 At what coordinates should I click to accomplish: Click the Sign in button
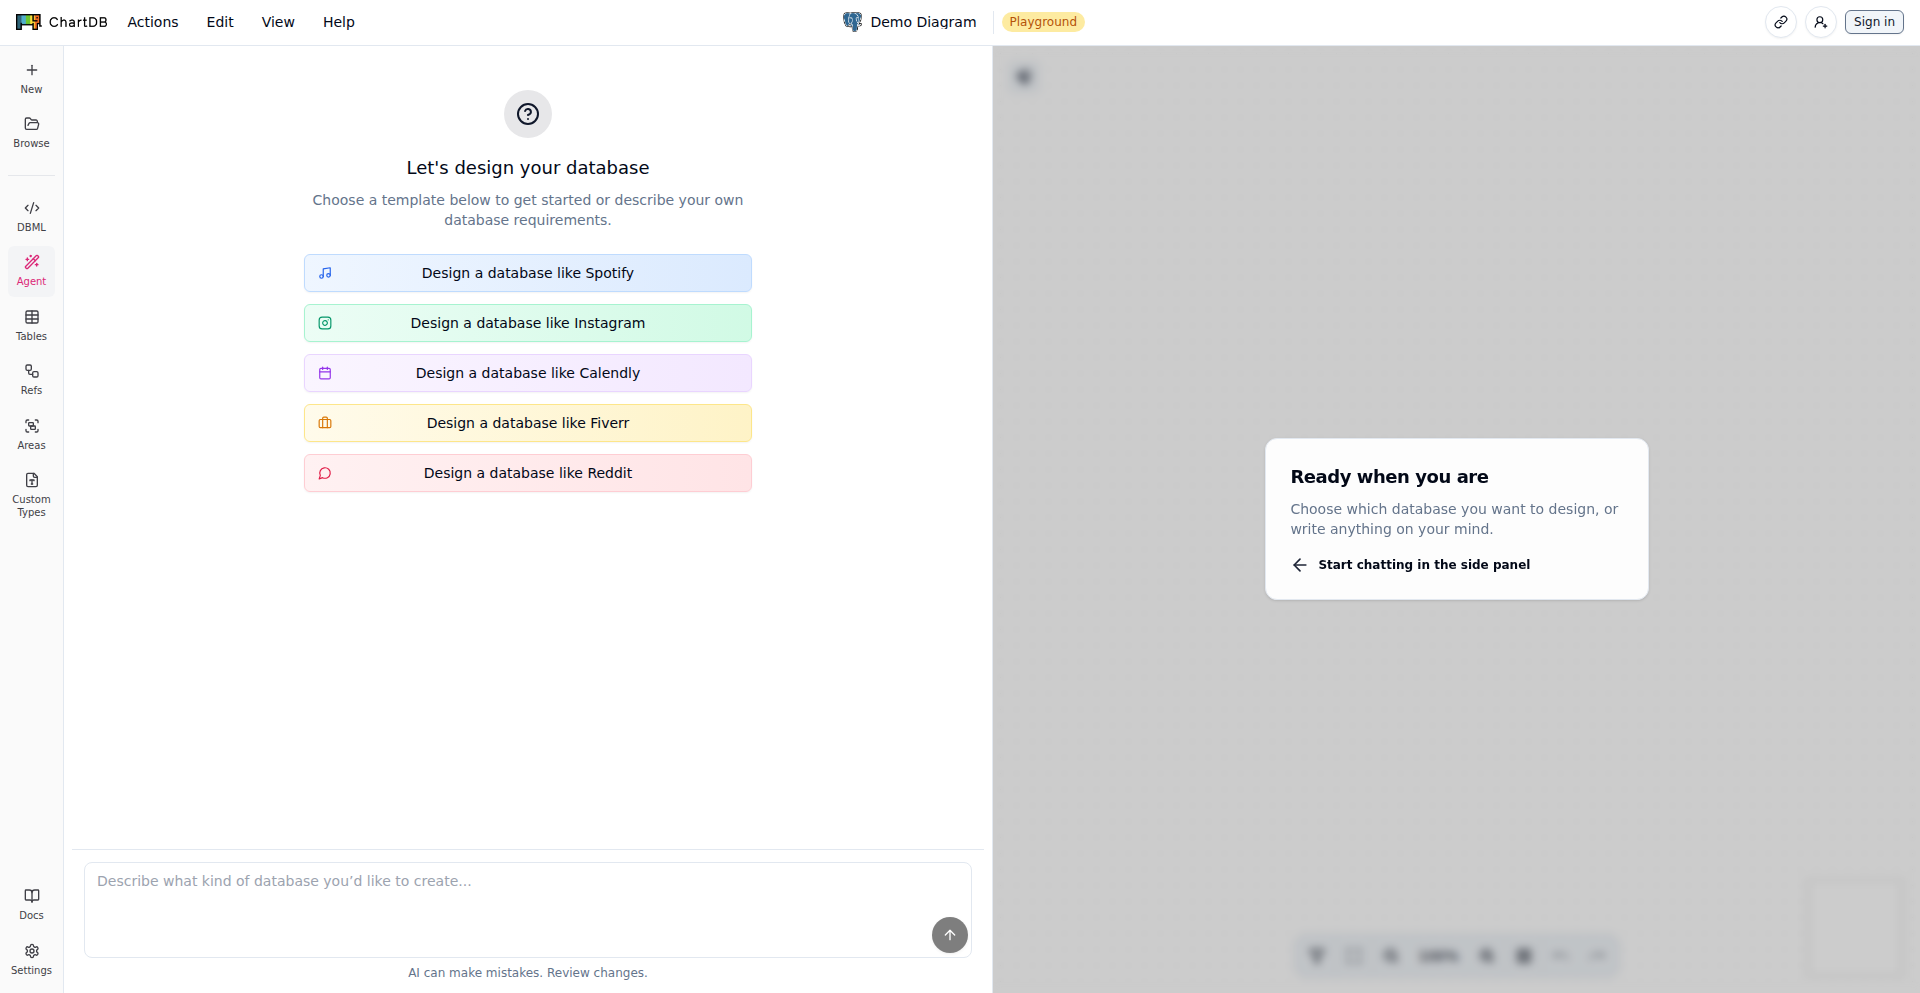click(1874, 22)
